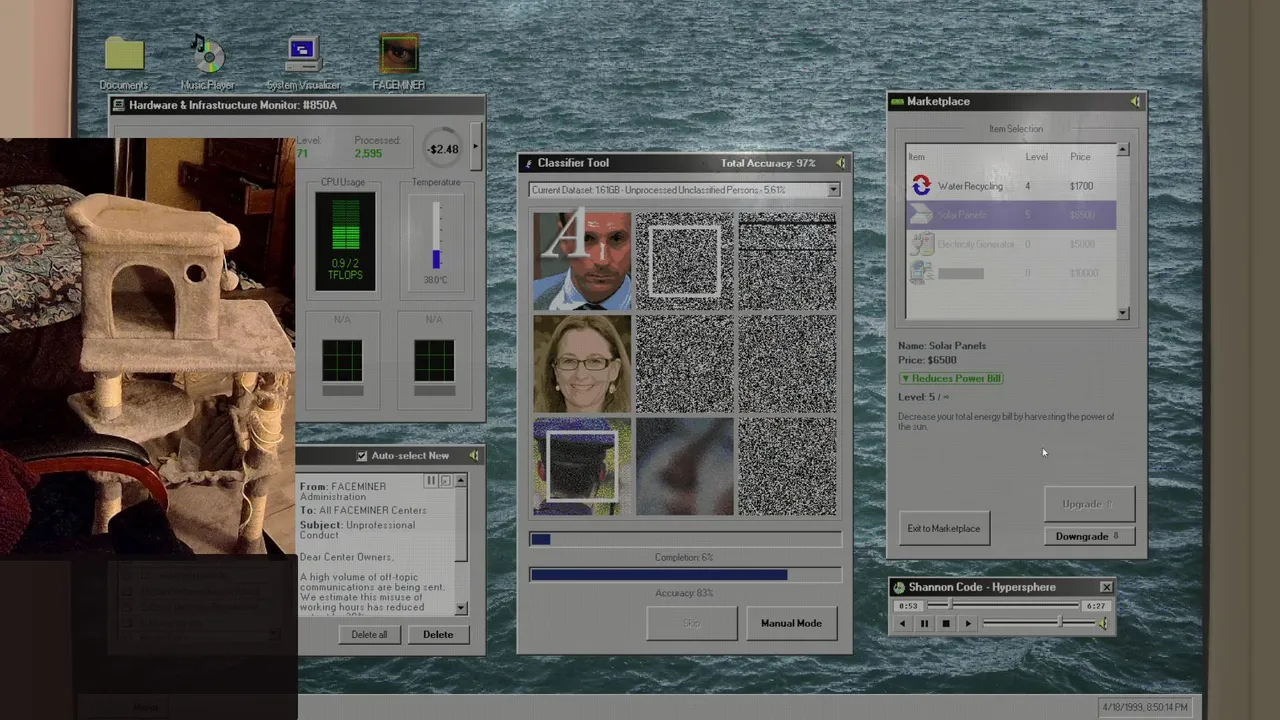Click the Total Accuracy 97% label

(x=768, y=163)
